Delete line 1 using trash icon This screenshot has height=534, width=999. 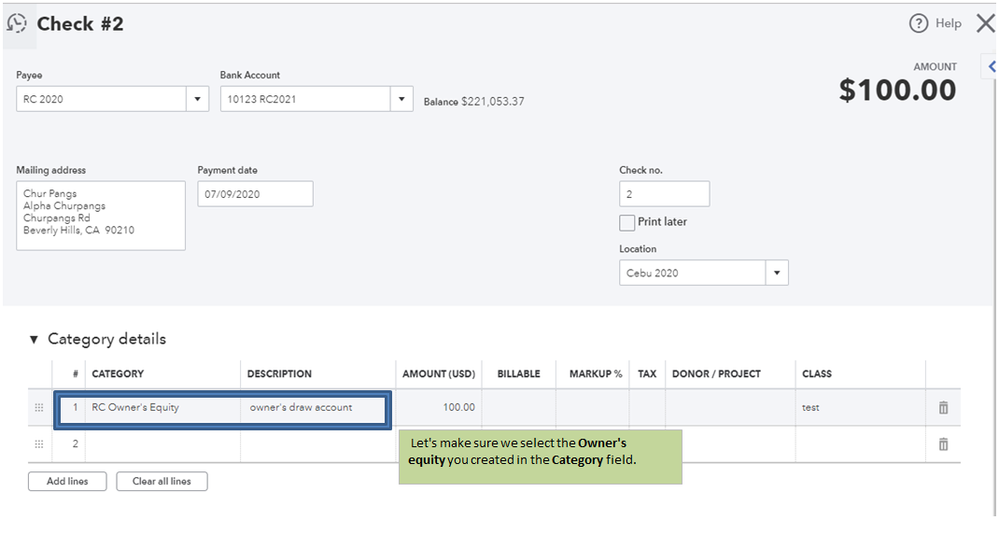pos(943,408)
